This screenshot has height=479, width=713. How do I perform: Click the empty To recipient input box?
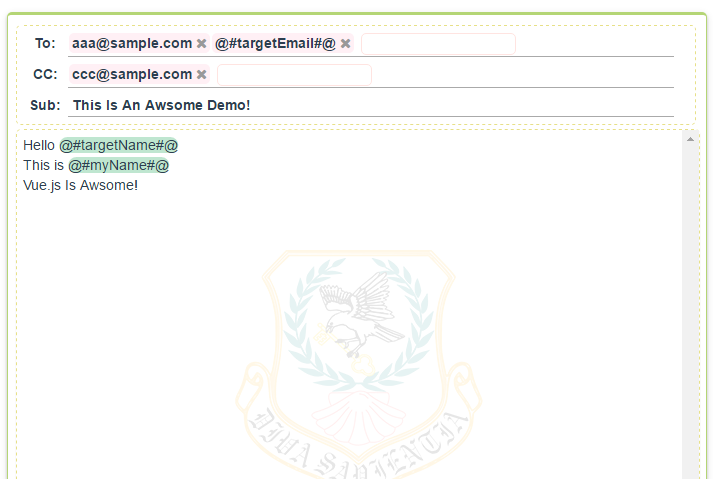(438, 44)
